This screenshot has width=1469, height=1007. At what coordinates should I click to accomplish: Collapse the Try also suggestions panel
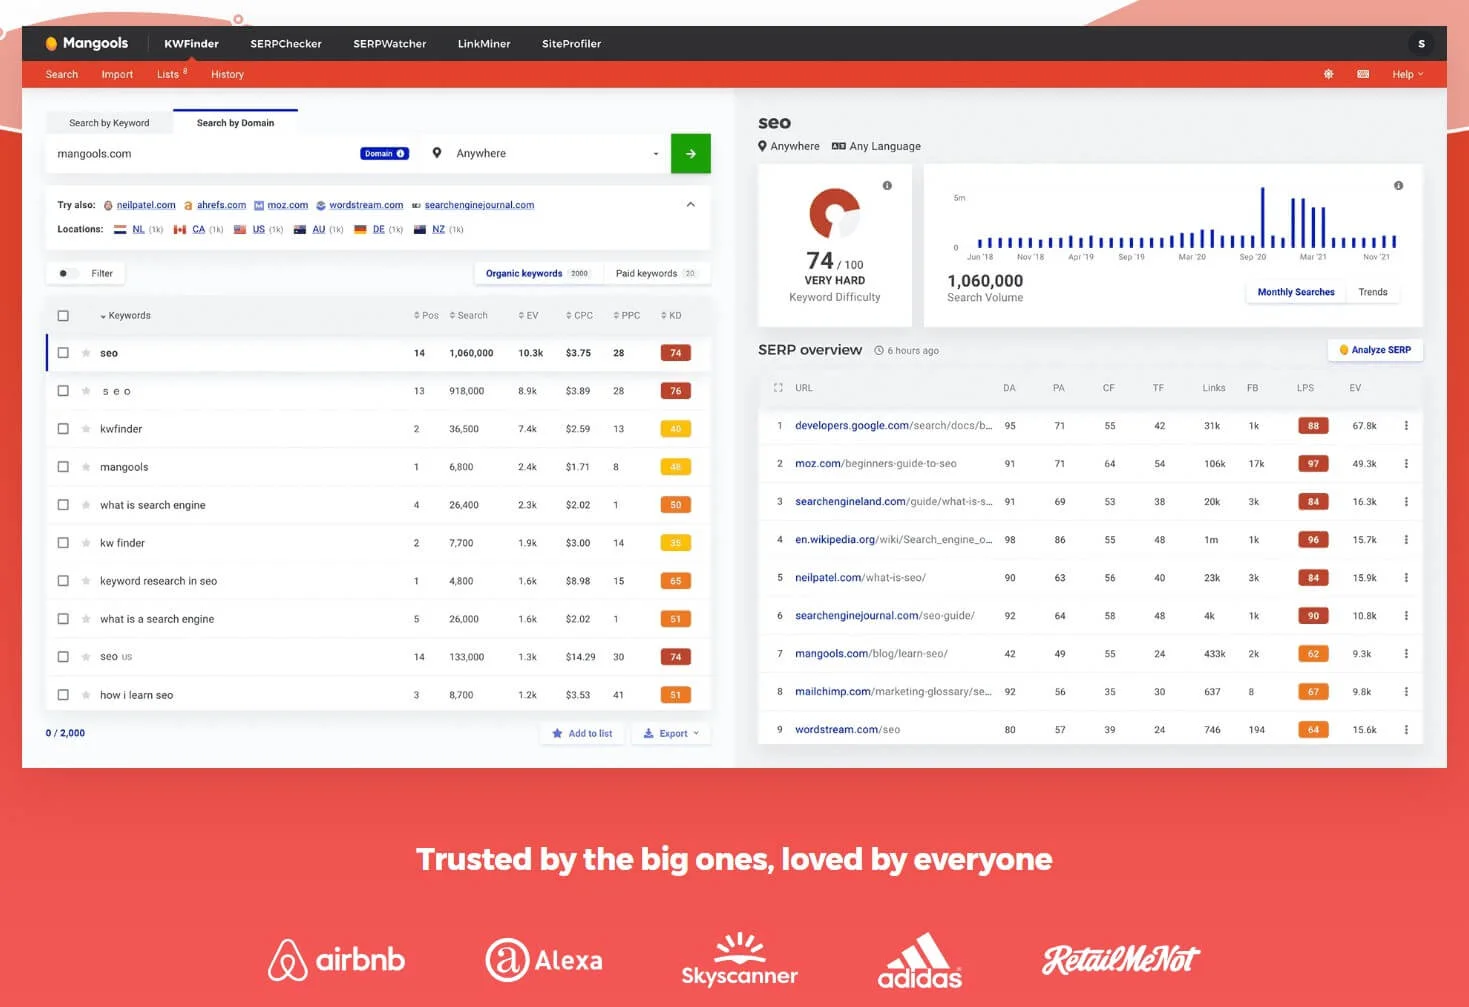[x=690, y=205]
